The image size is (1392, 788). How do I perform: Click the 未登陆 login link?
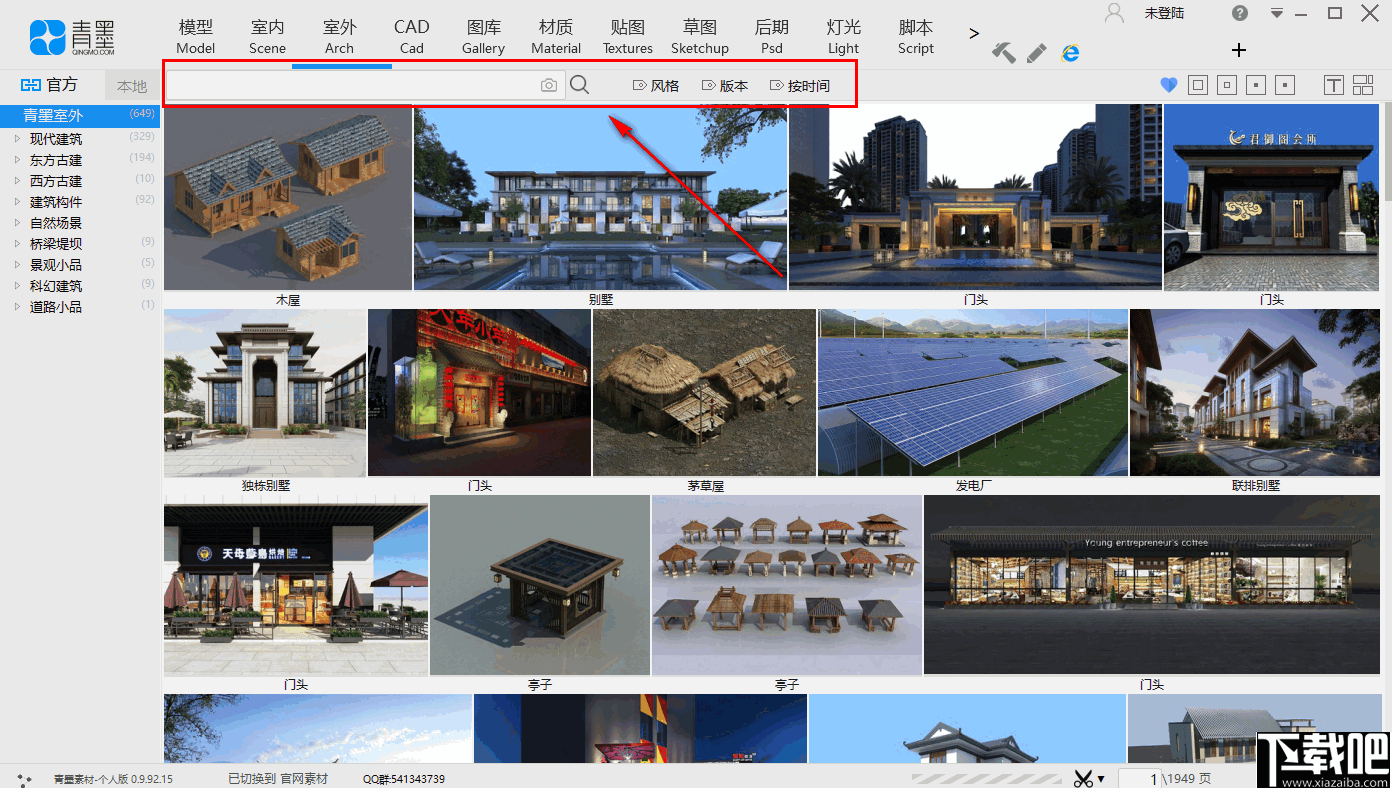[x=1164, y=13]
